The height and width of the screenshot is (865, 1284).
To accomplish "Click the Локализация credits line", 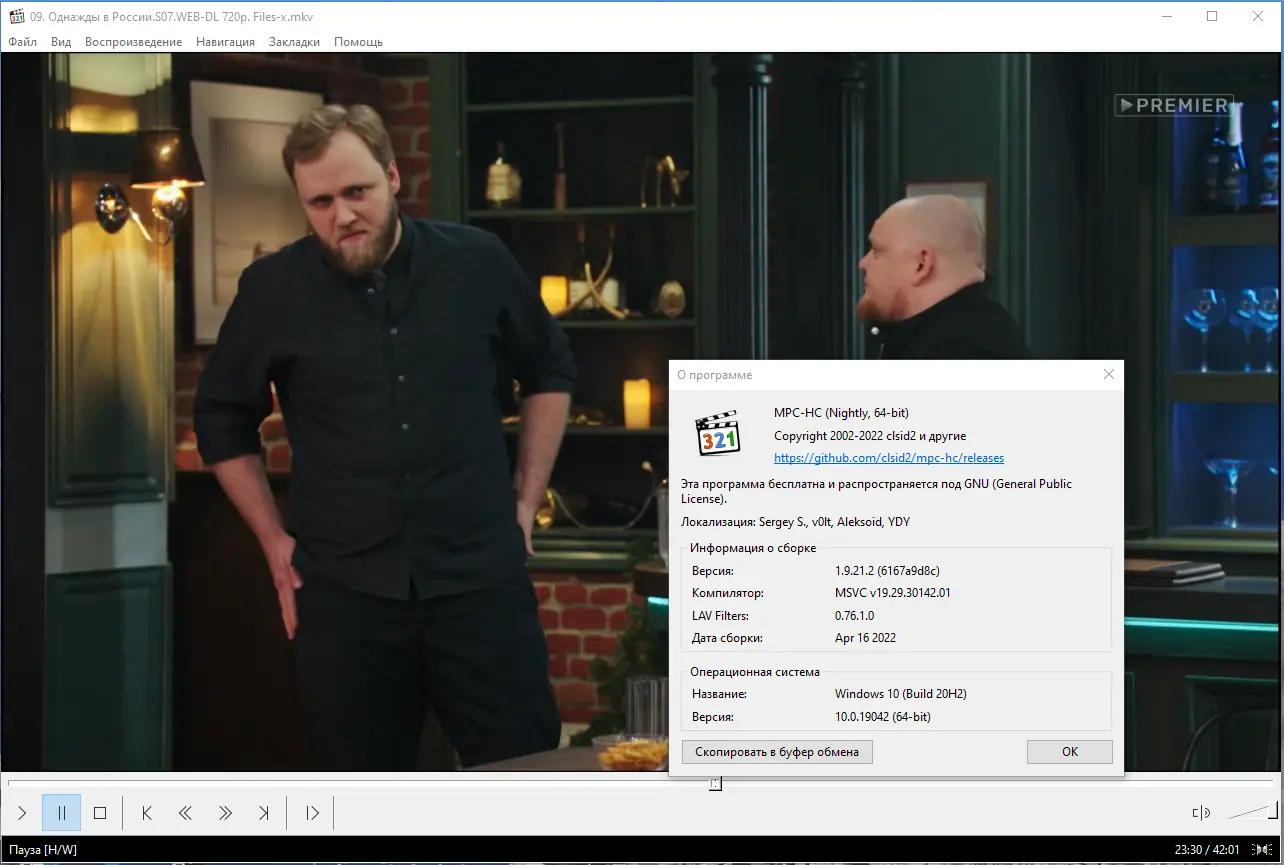I will tap(795, 522).
